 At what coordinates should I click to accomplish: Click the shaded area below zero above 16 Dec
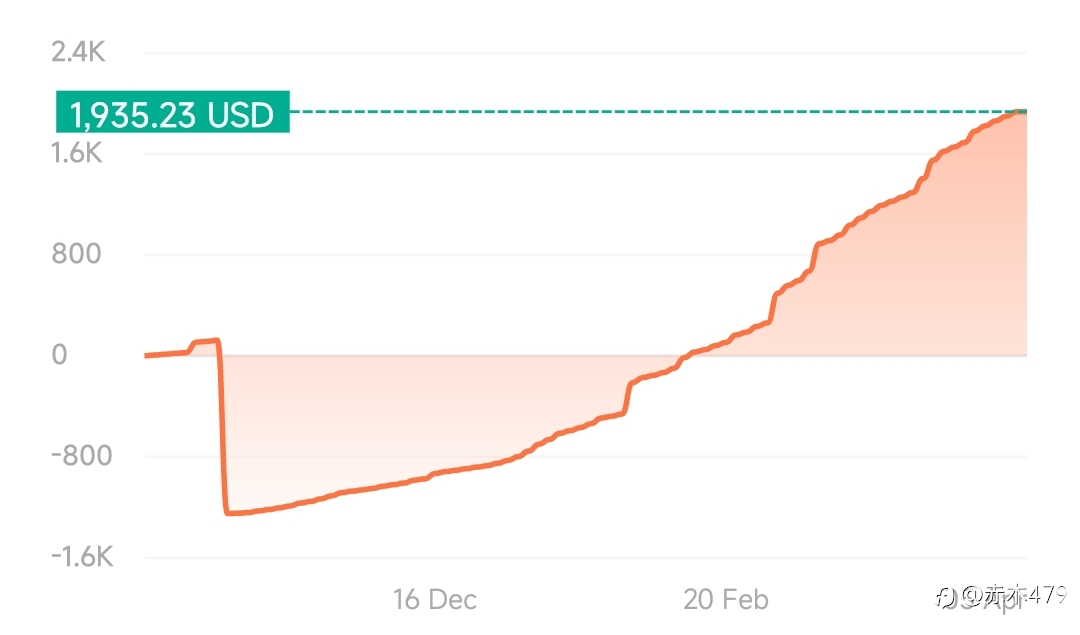pyautogui.click(x=434, y=413)
